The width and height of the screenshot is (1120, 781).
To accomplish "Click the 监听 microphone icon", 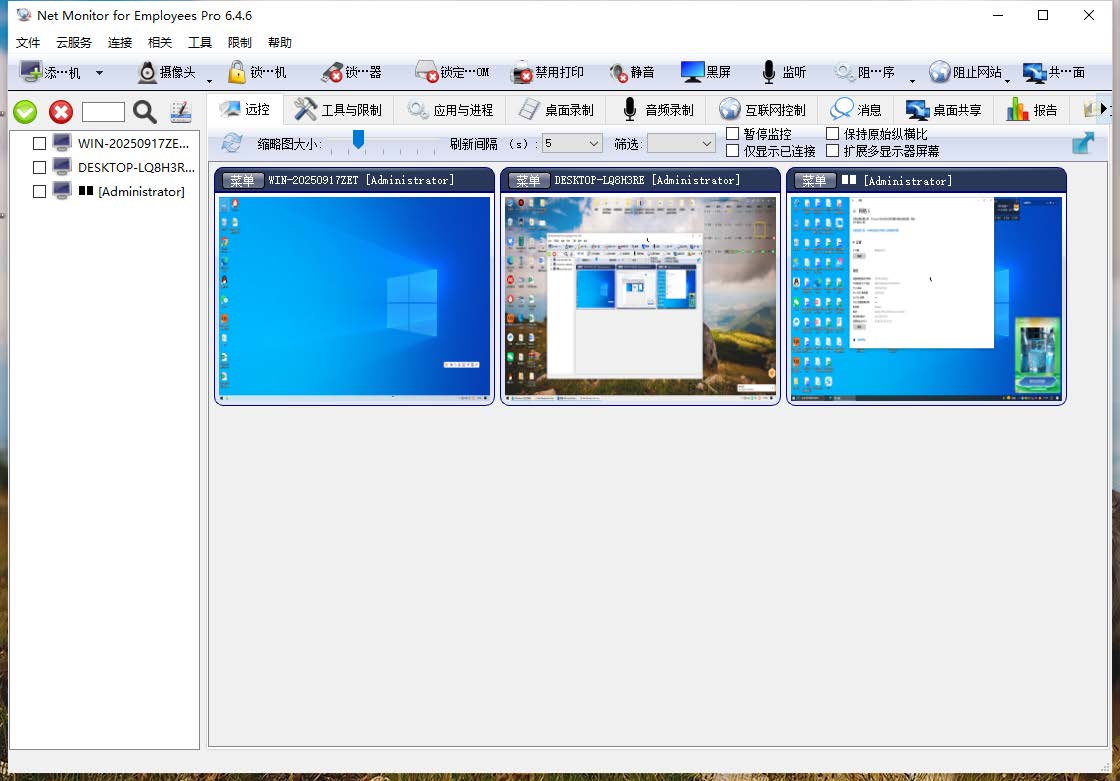I will (768, 72).
